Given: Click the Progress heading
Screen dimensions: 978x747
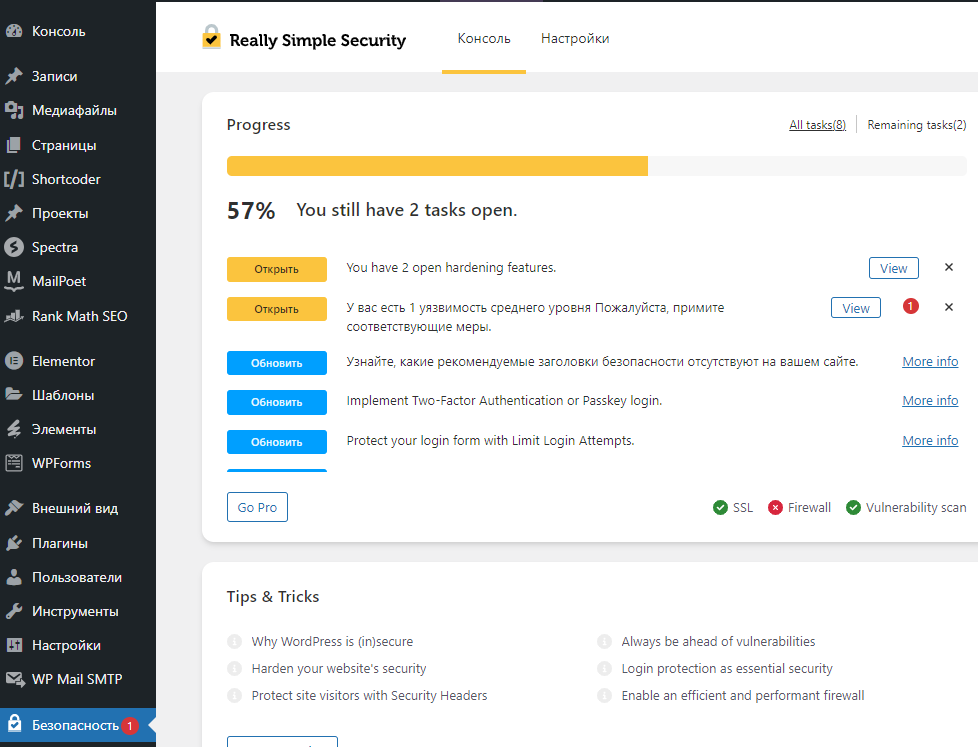Looking at the screenshot, I should [x=258, y=125].
